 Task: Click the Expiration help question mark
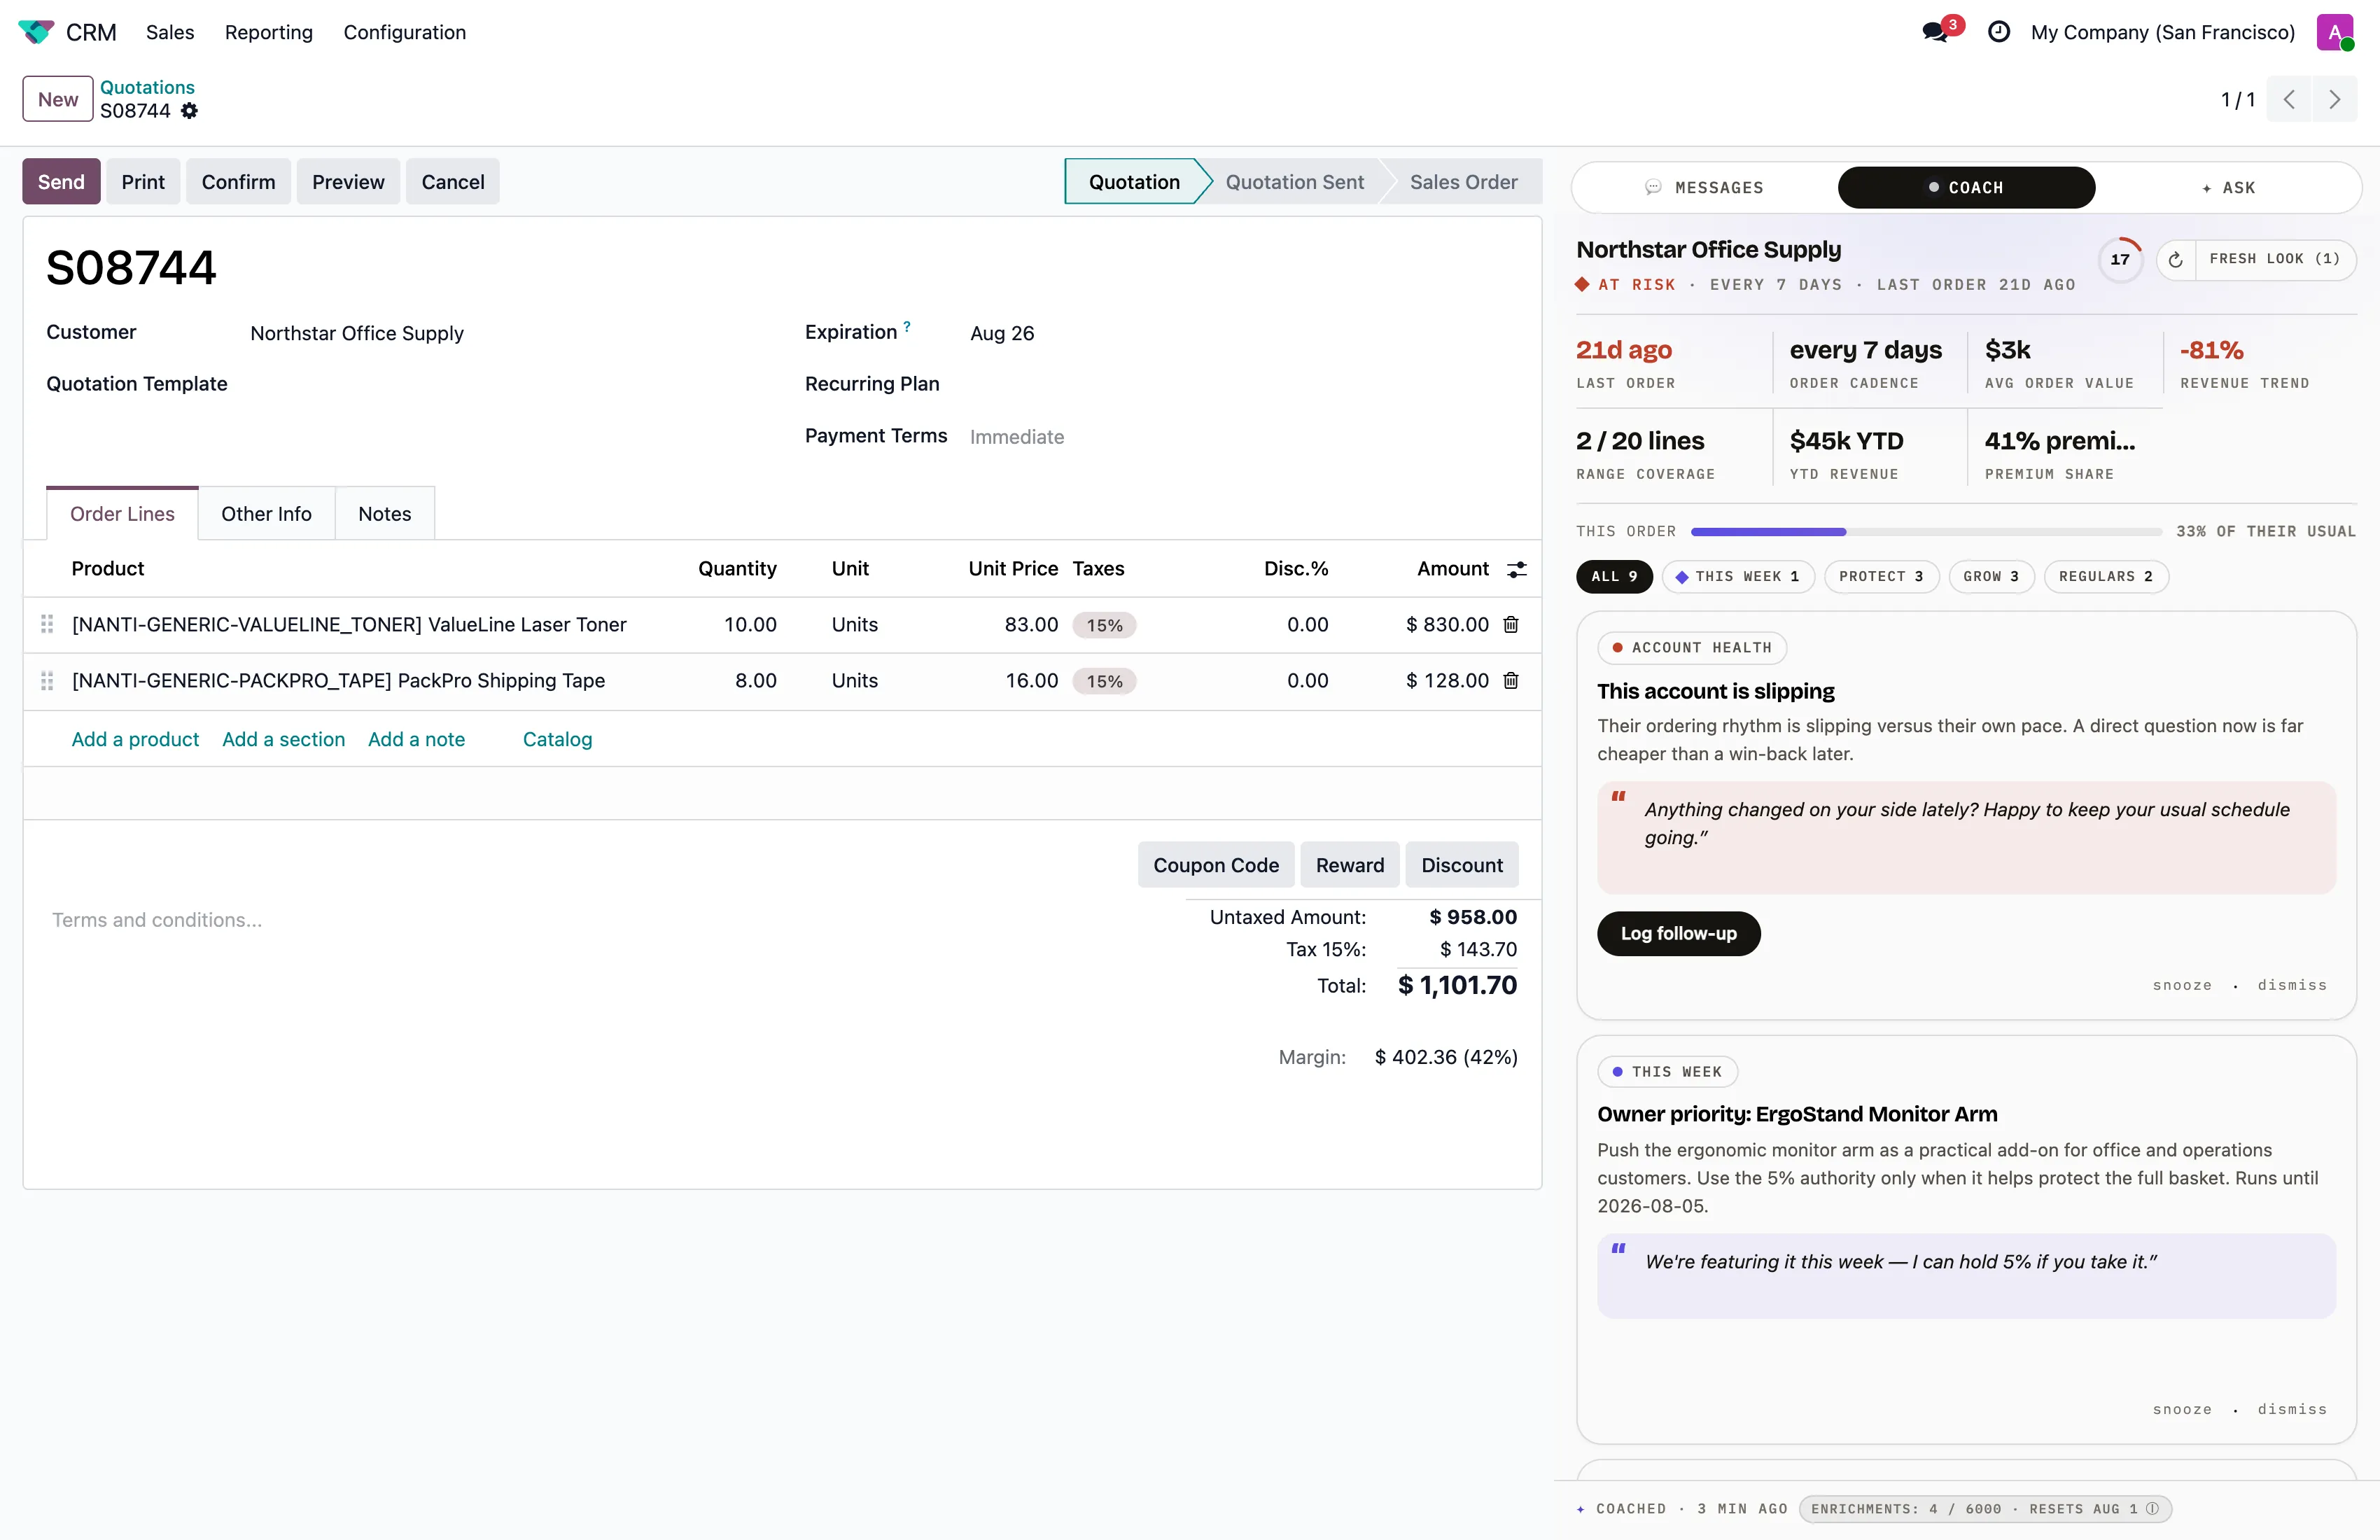pos(907,326)
